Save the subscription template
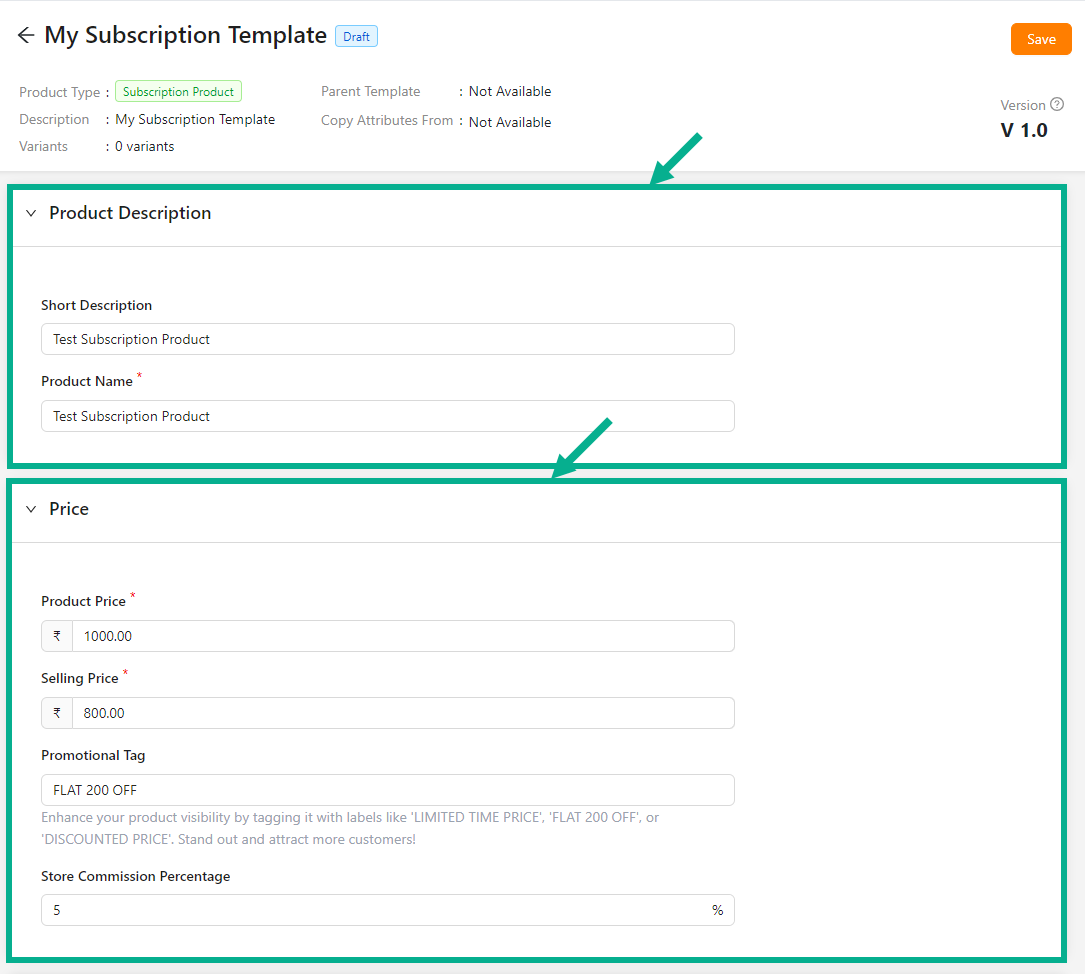1085x974 pixels. [1041, 39]
